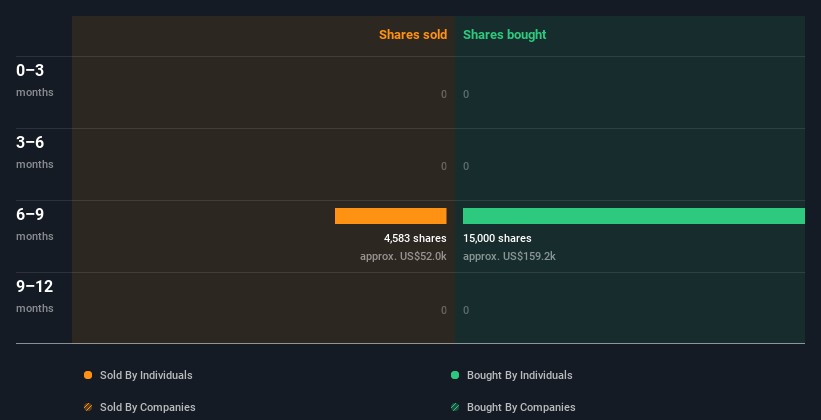821x420 pixels.
Task: Click the orange shares sold bar
Action: (391, 216)
